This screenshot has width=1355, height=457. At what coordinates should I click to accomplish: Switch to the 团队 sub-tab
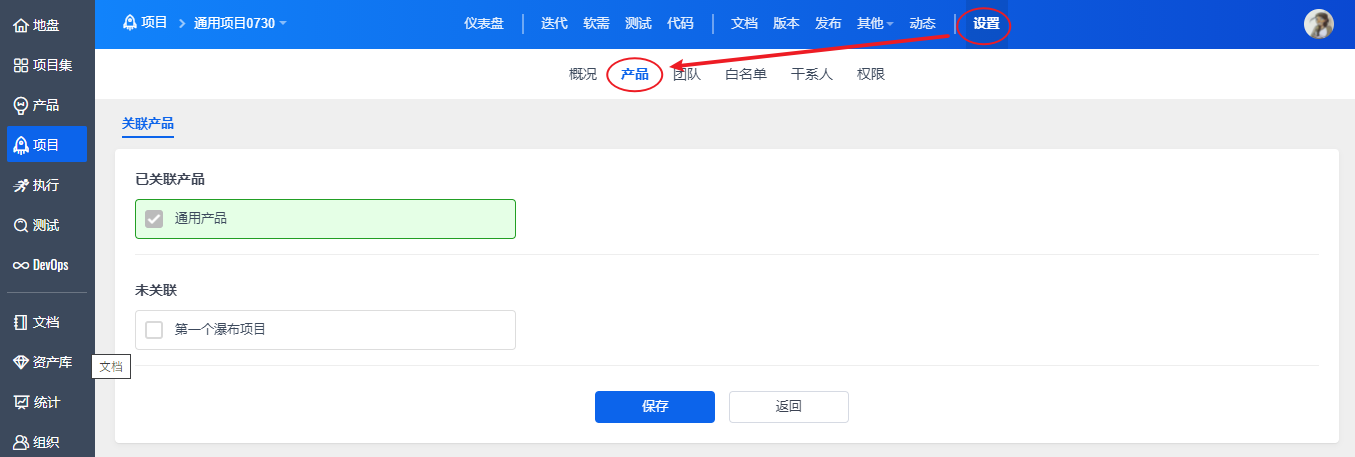(687, 74)
